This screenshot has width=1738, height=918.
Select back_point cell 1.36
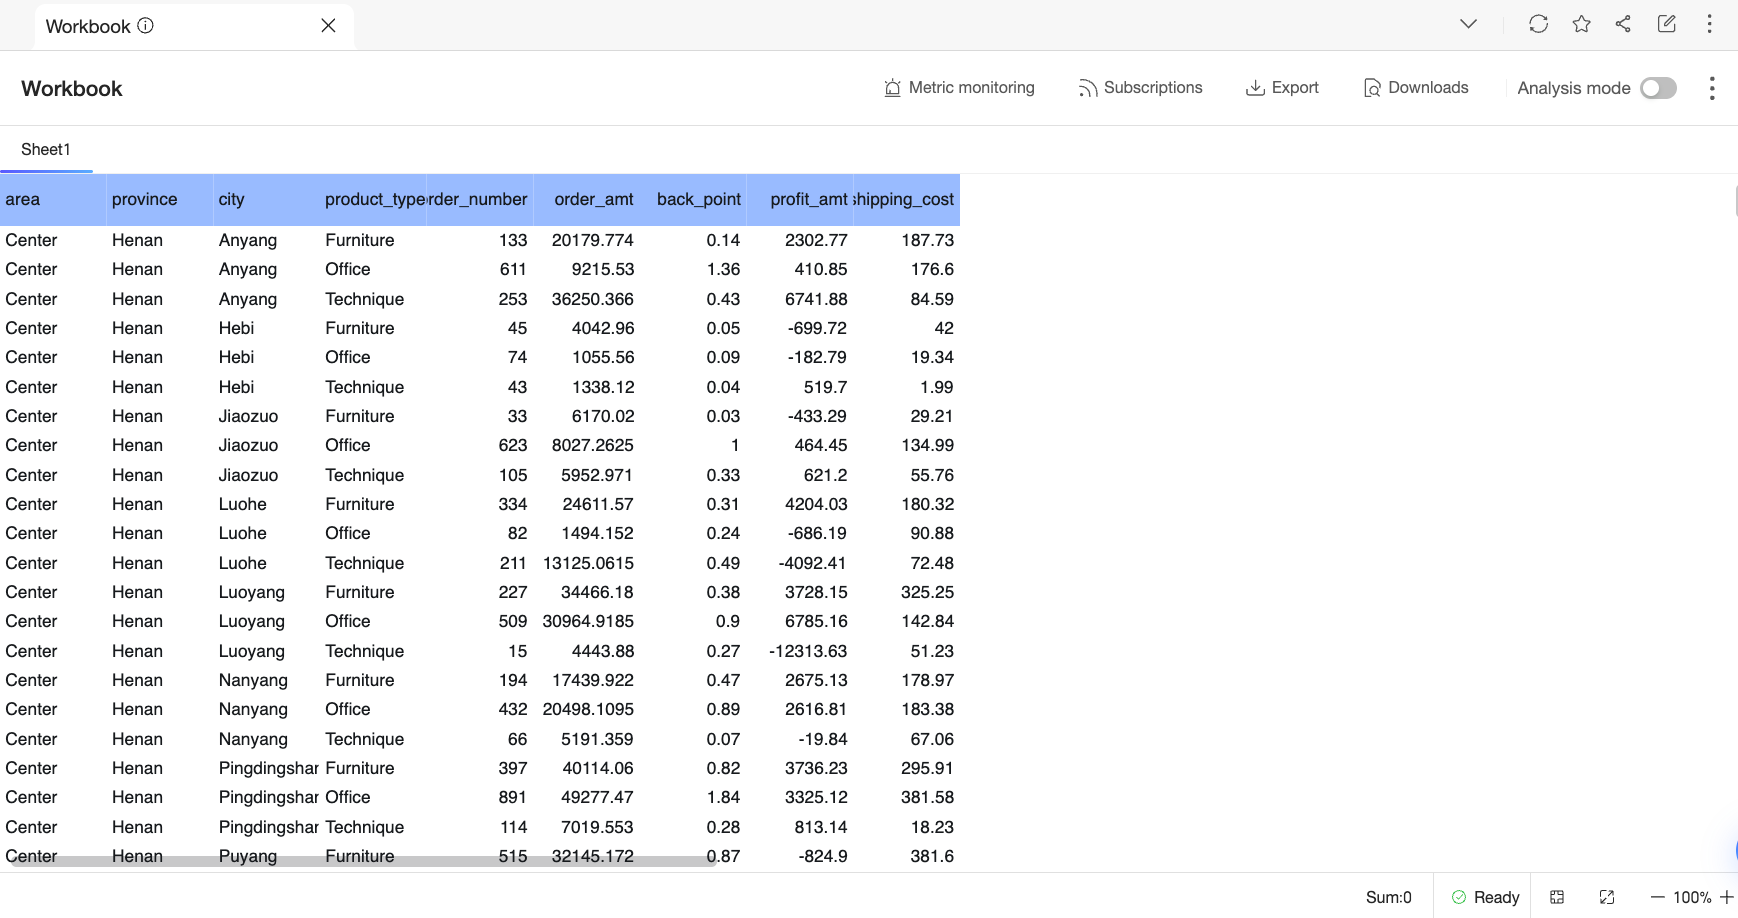pyautogui.click(x=693, y=269)
